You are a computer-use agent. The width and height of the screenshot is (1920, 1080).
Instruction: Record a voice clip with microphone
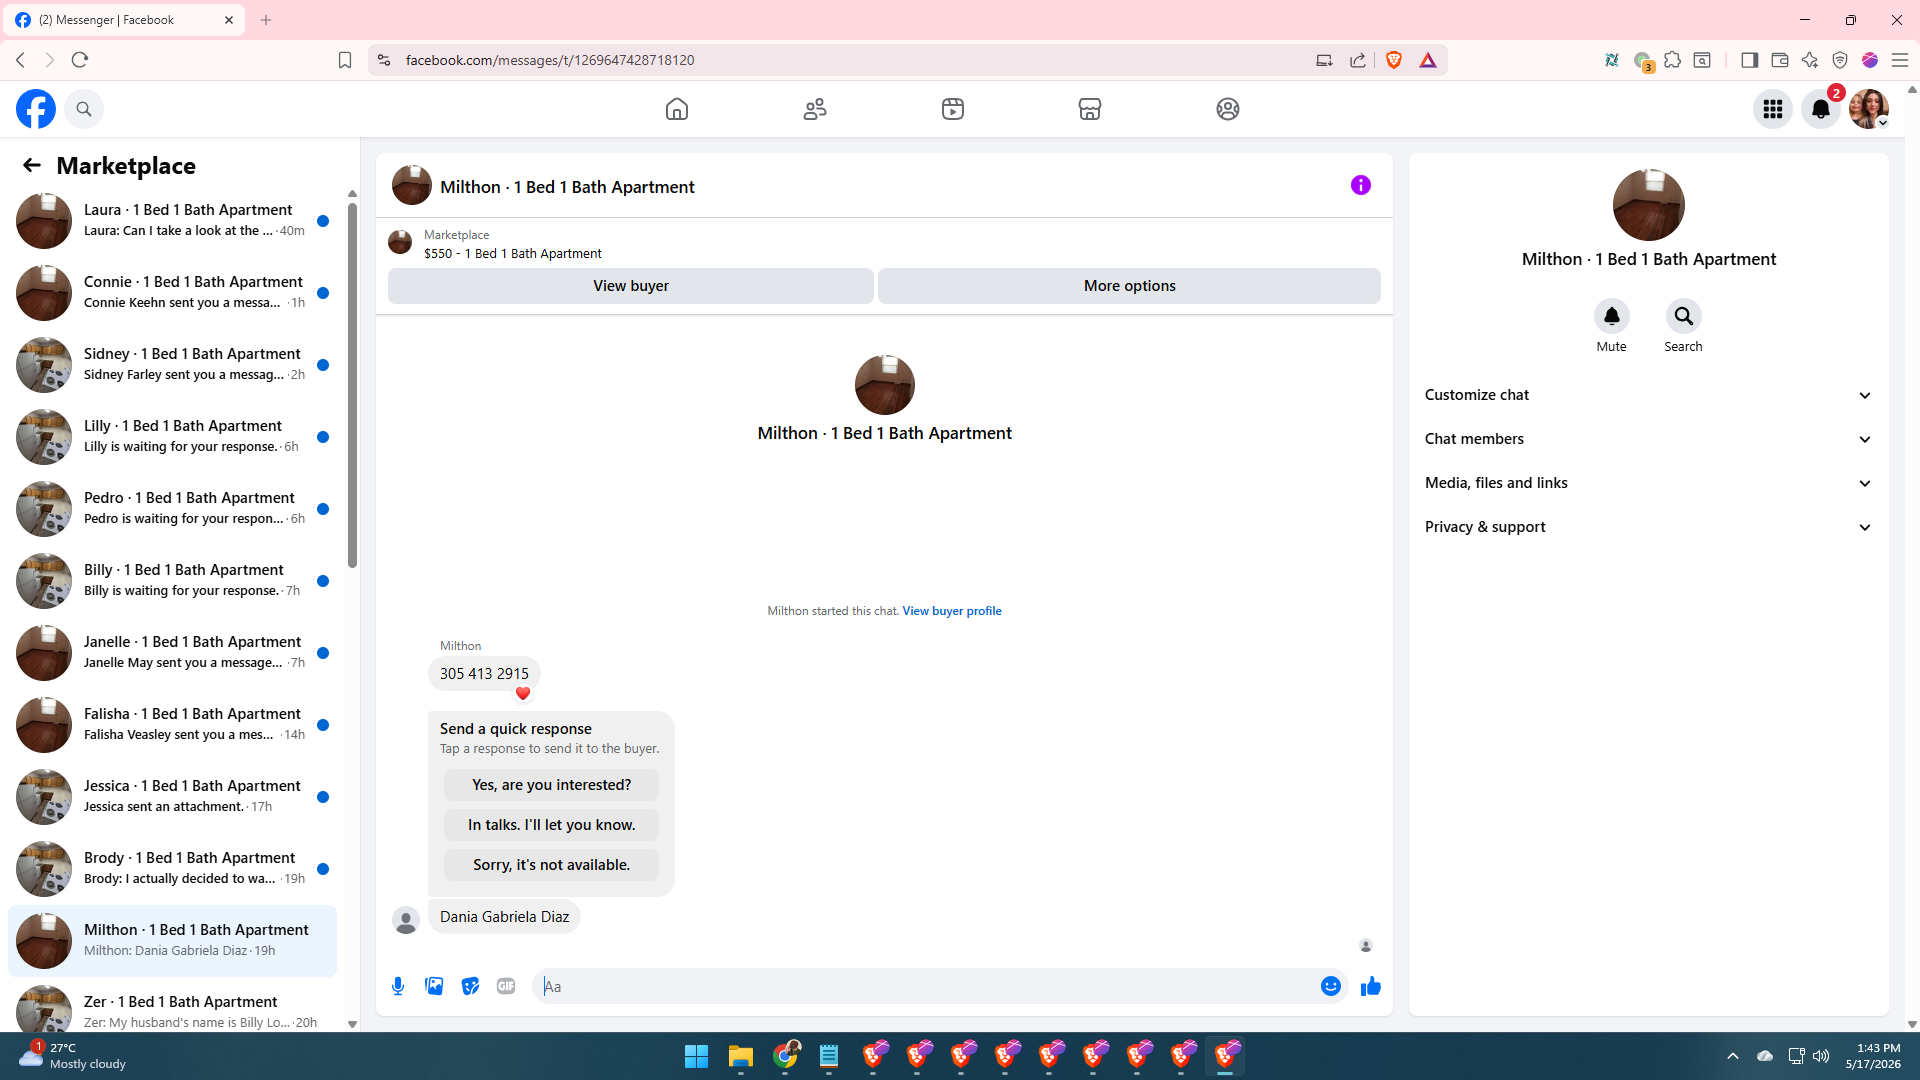click(398, 986)
